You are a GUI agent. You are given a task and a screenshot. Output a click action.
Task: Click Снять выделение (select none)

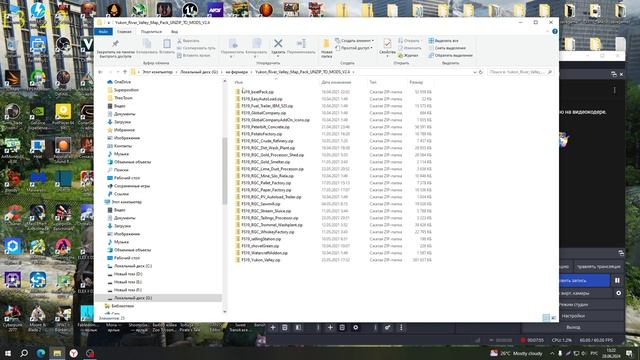(447, 48)
